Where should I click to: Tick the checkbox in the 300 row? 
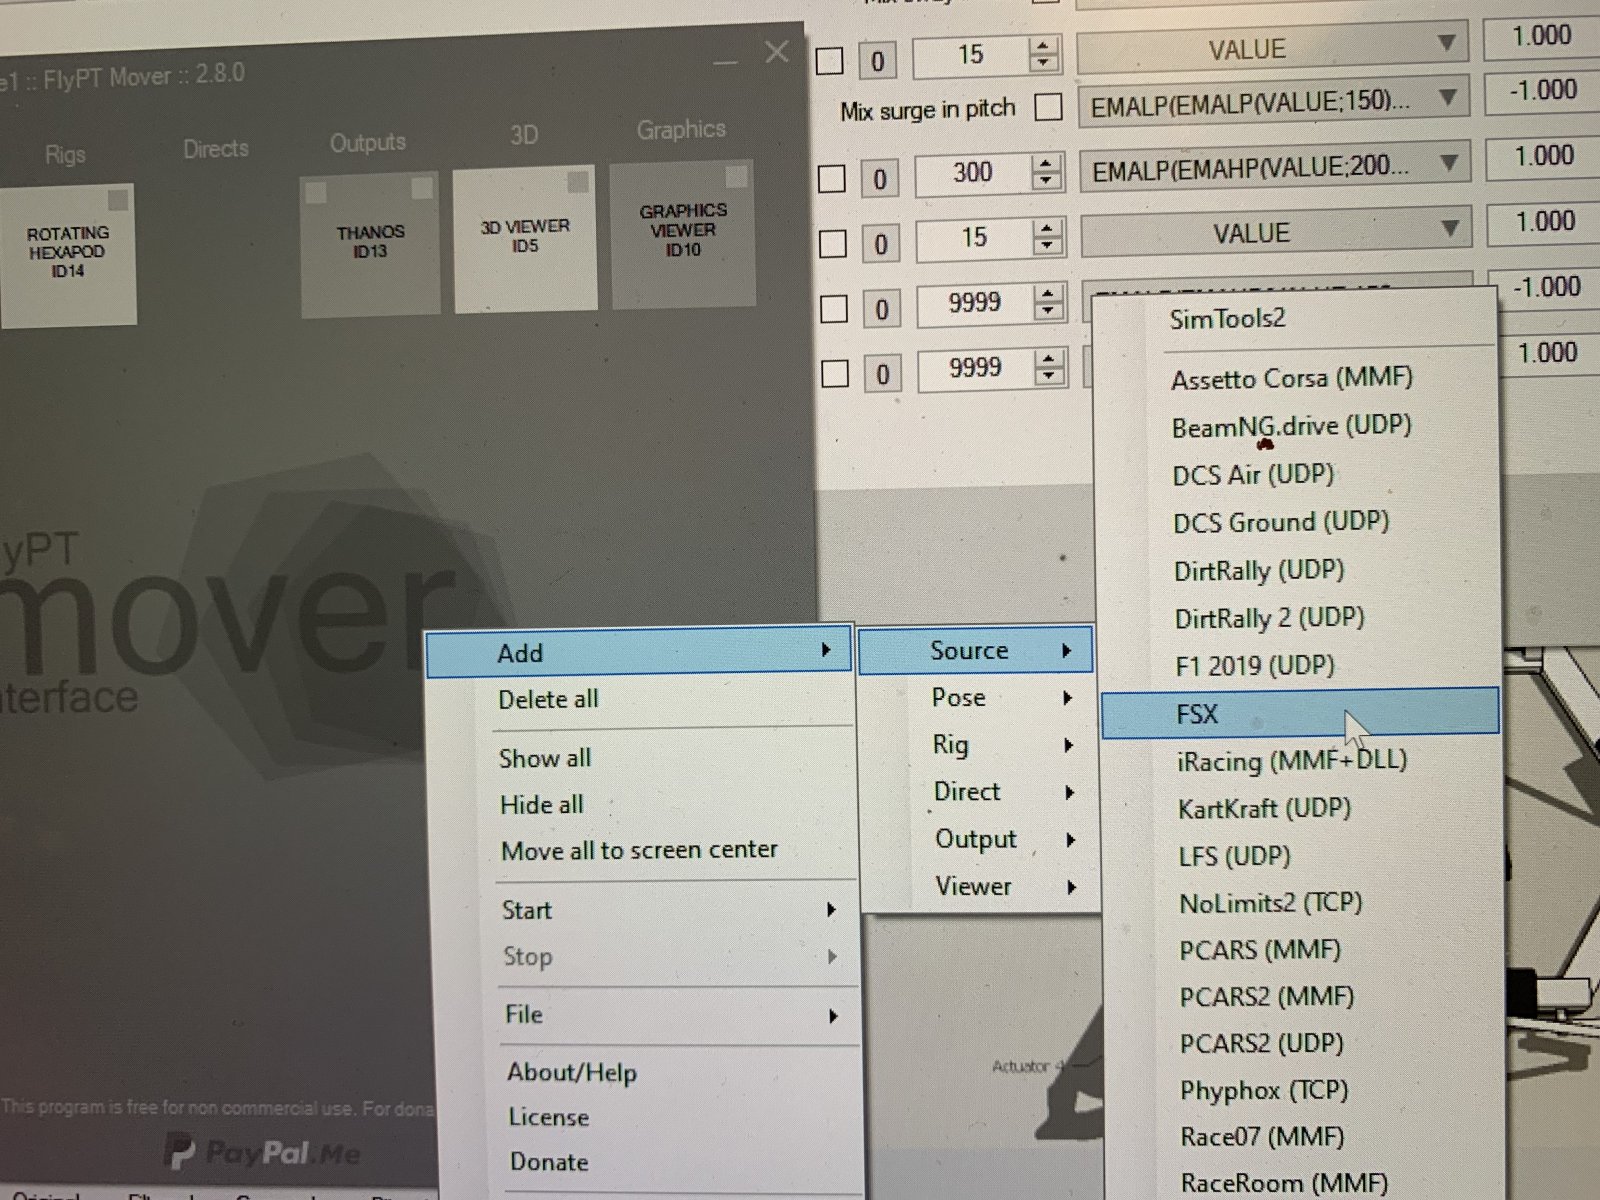(x=832, y=179)
